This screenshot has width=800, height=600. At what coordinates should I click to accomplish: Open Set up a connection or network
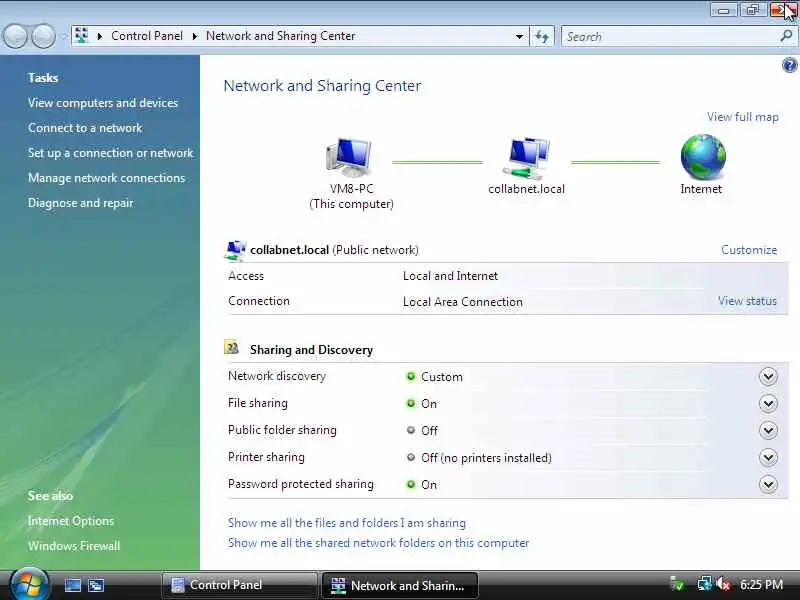(111, 153)
